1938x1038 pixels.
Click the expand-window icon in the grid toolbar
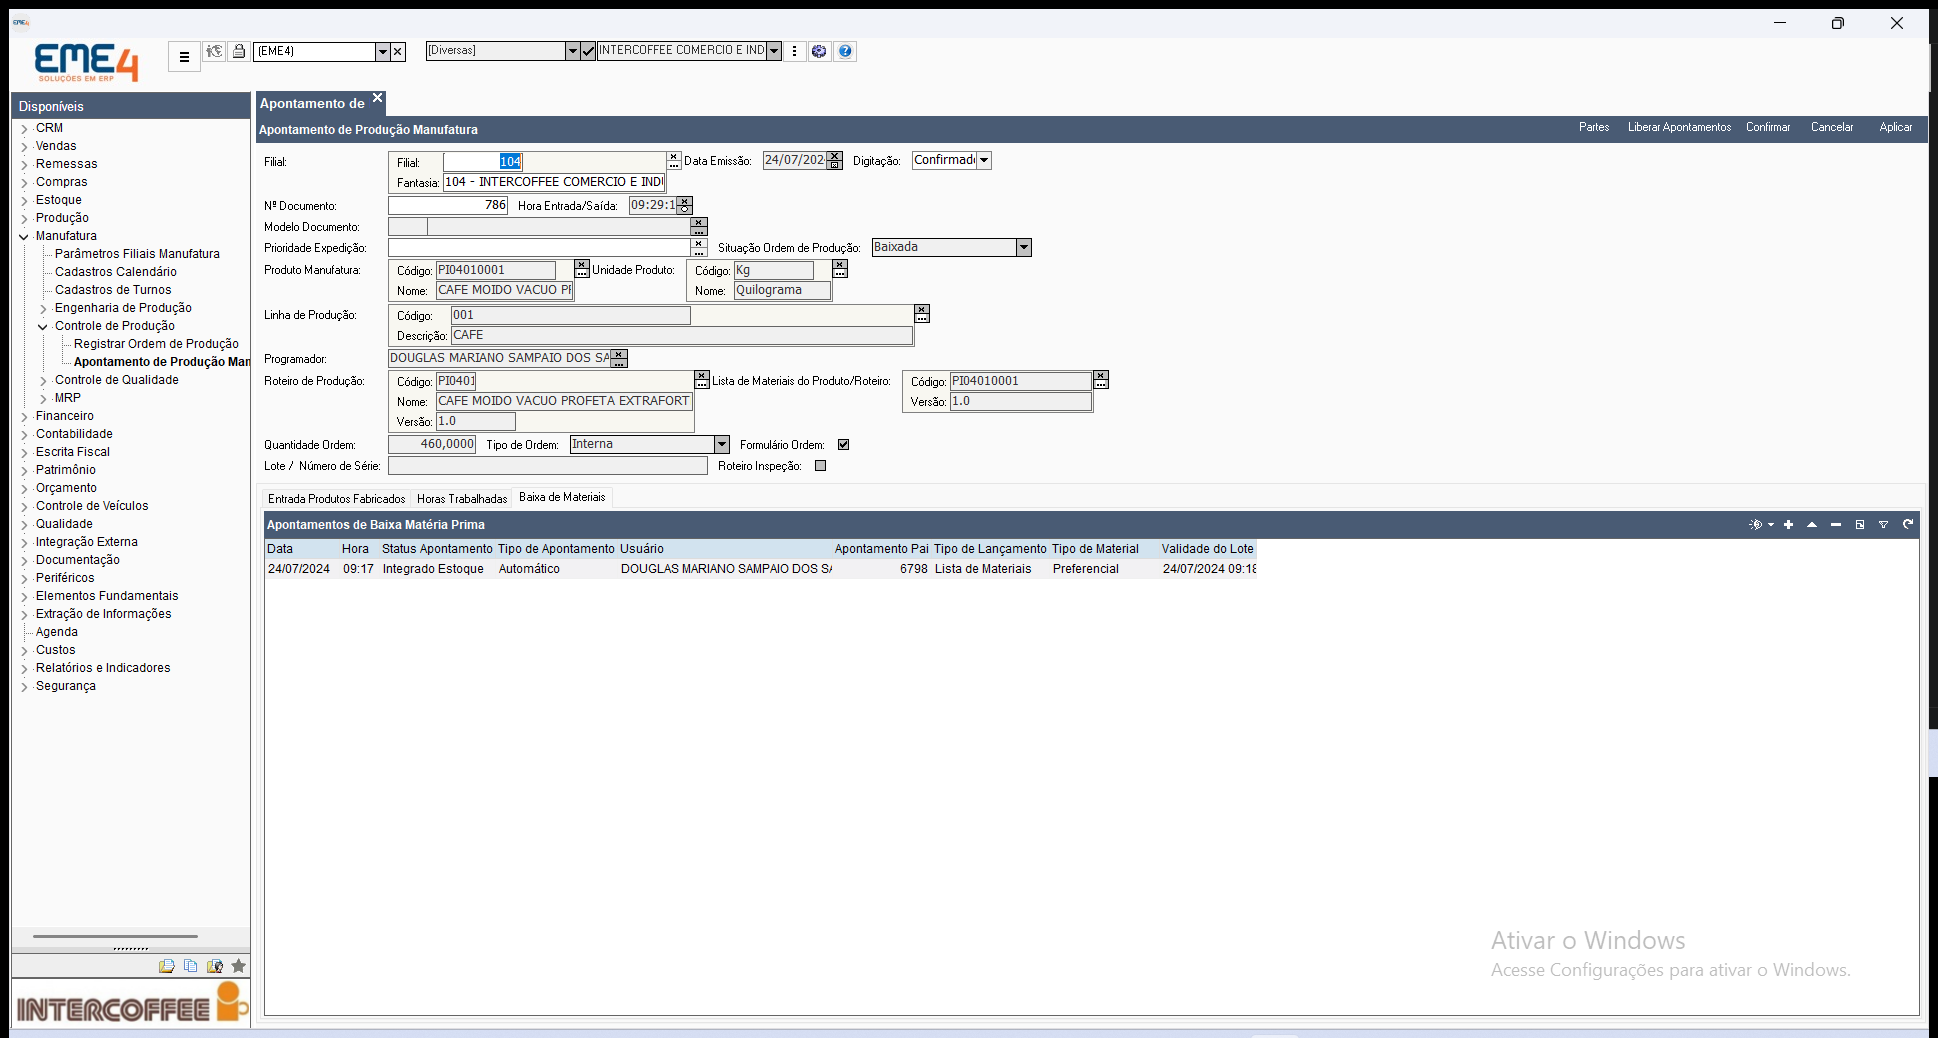tap(1860, 525)
